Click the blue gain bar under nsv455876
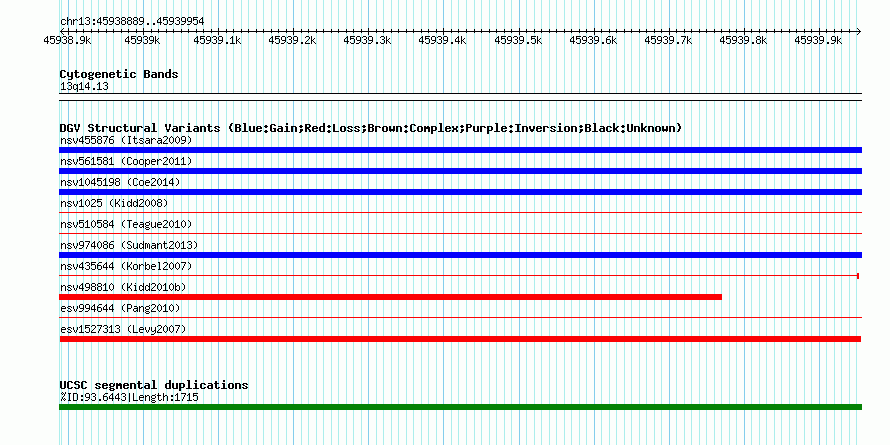This screenshot has width=890, height=445. point(460,150)
